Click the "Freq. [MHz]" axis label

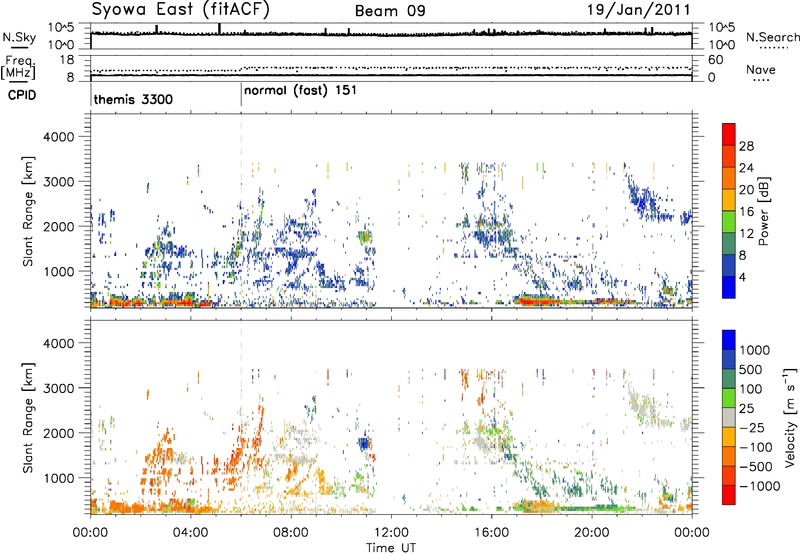[18, 68]
